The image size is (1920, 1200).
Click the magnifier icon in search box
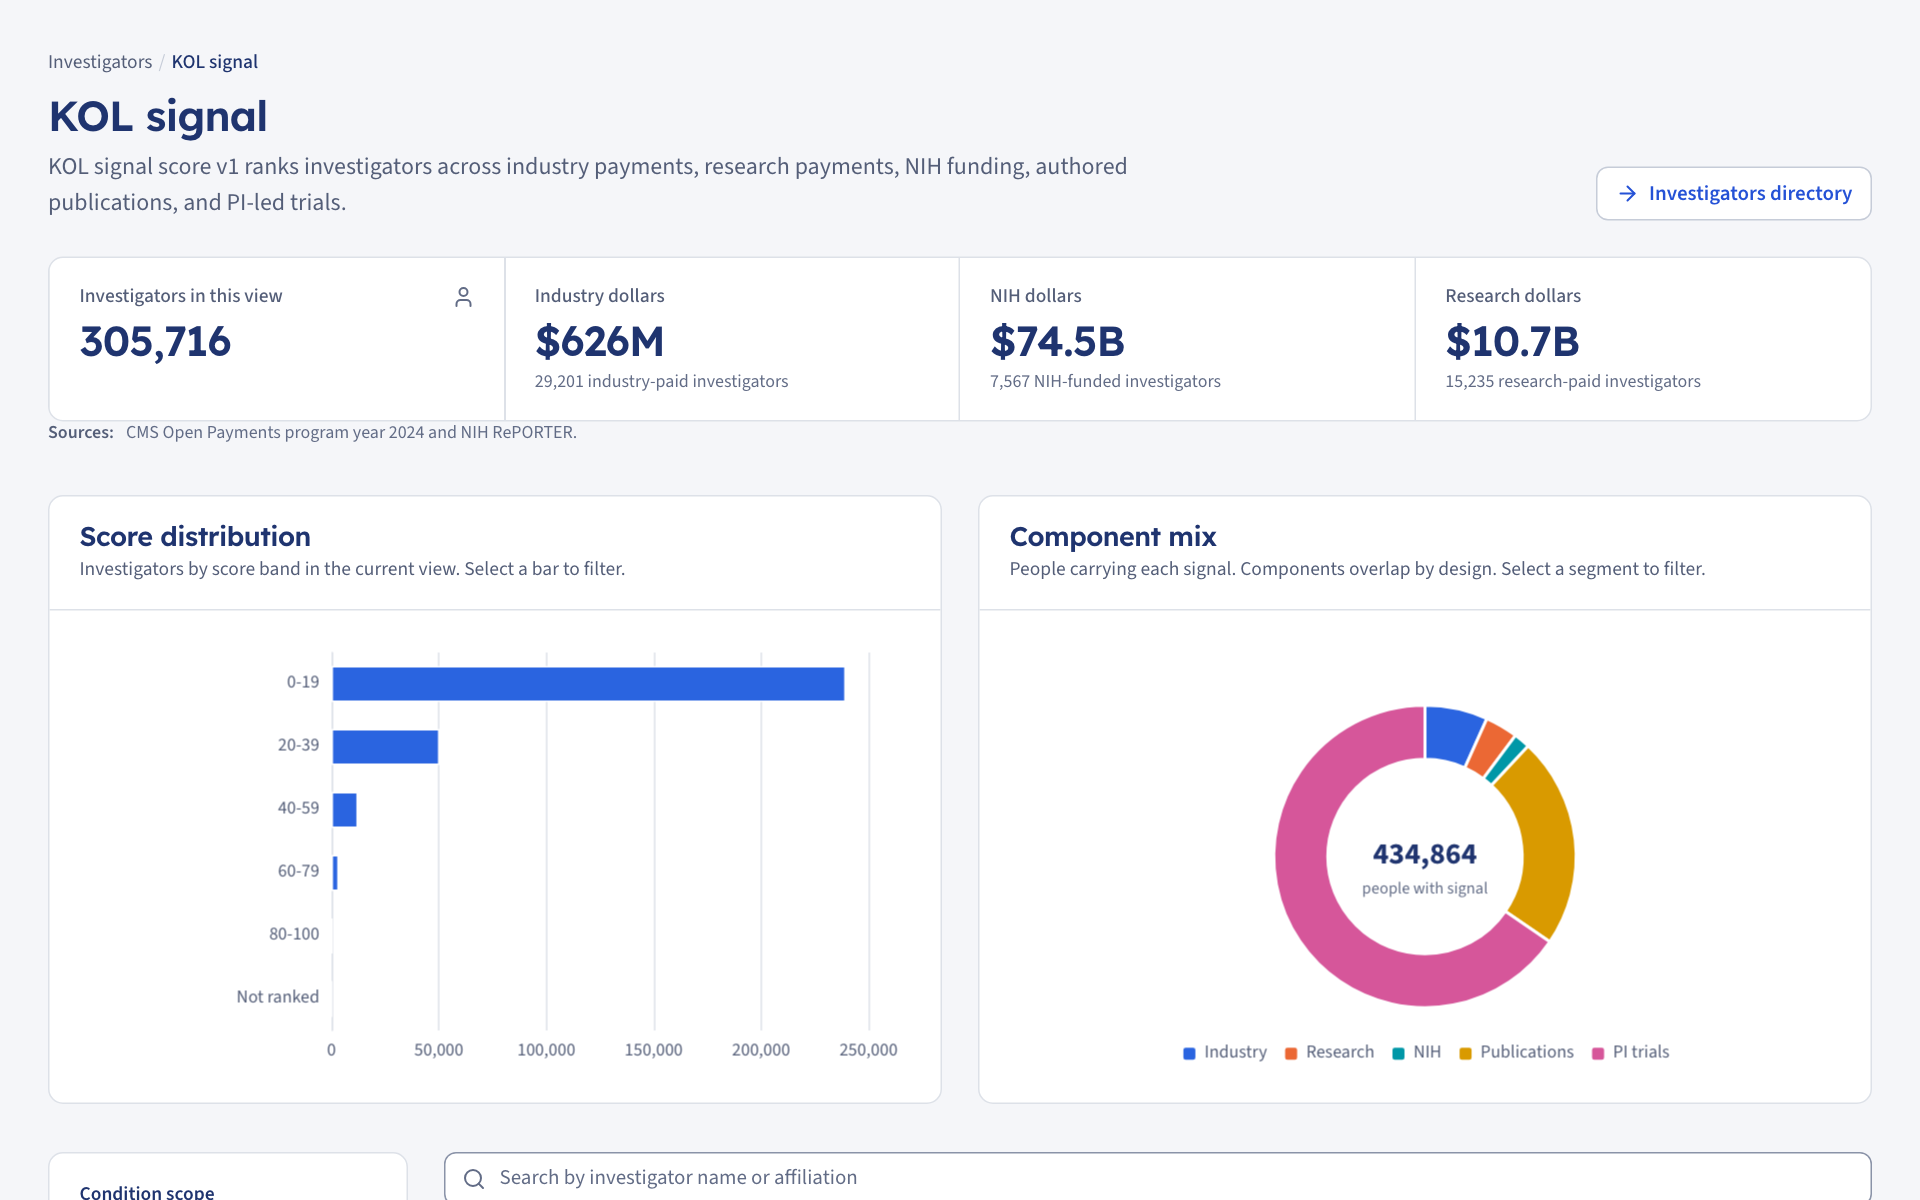point(474,1178)
